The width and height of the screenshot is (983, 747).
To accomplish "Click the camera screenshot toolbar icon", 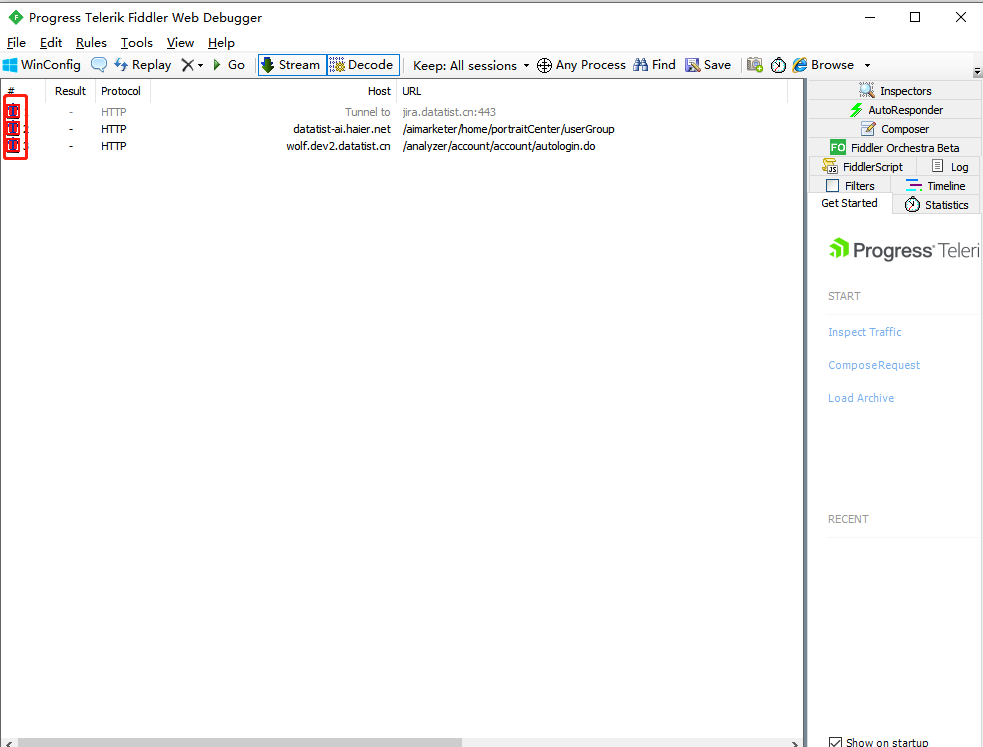I will tap(755, 65).
